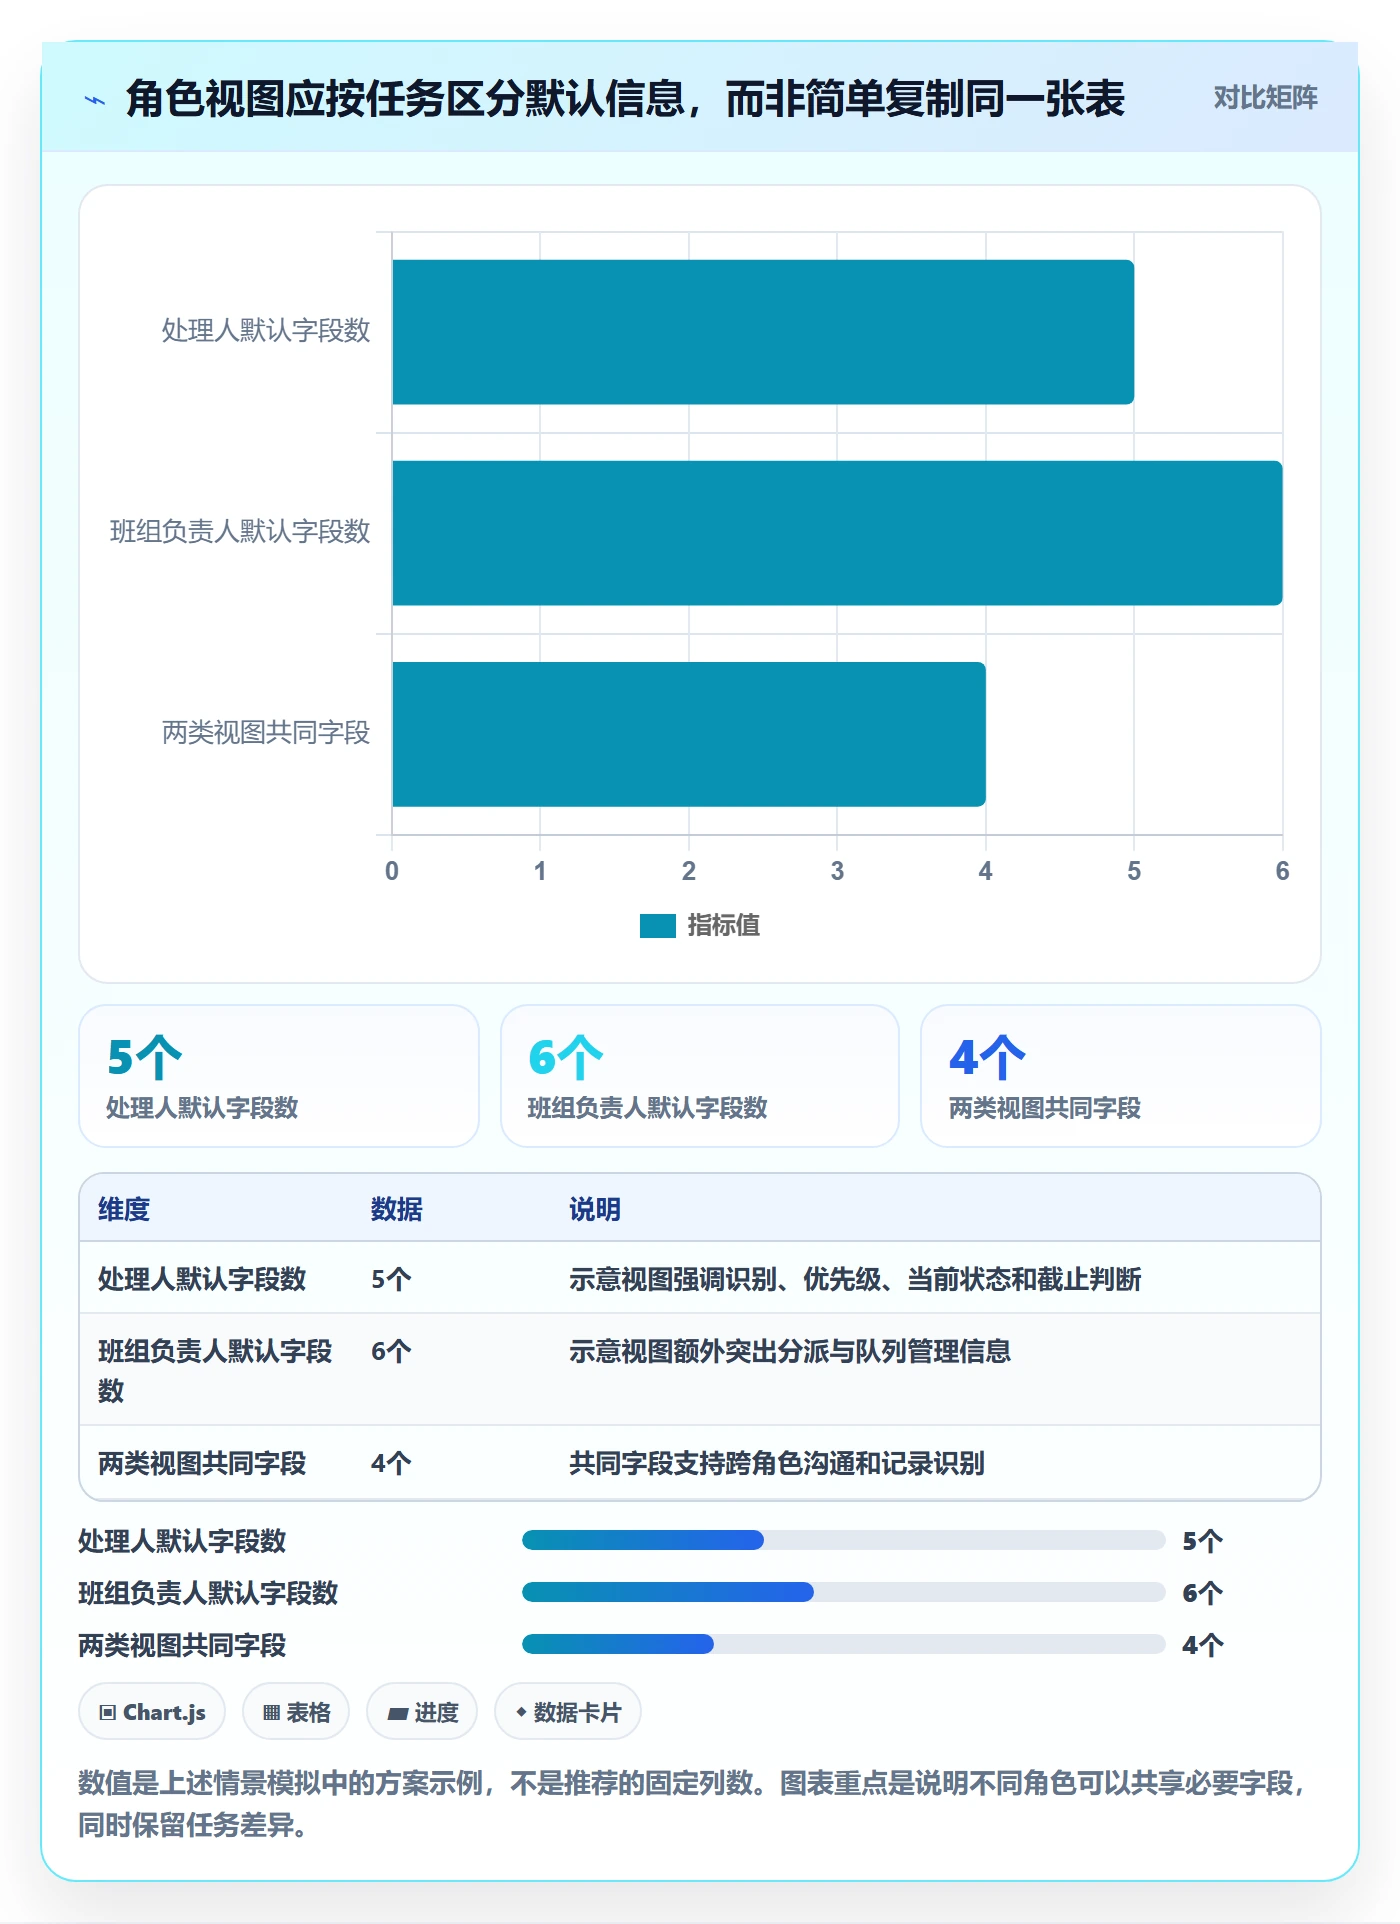The height and width of the screenshot is (1924, 1400).
Task: Click the 维度 column header
Action: pyautogui.click(x=124, y=1210)
